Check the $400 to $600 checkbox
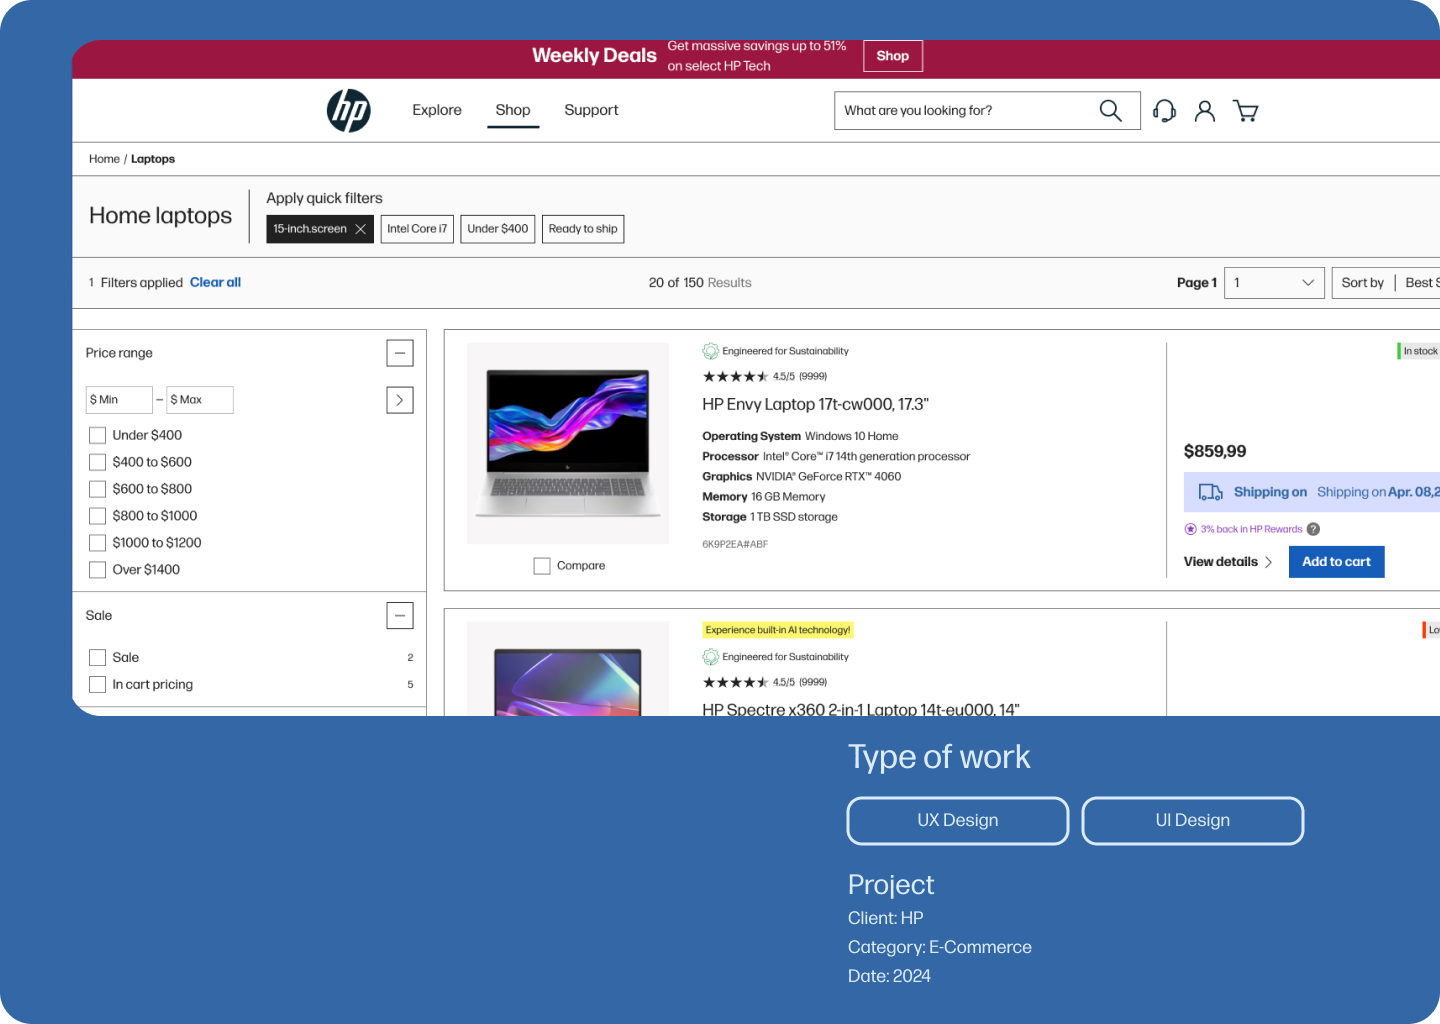 [x=97, y=462]
